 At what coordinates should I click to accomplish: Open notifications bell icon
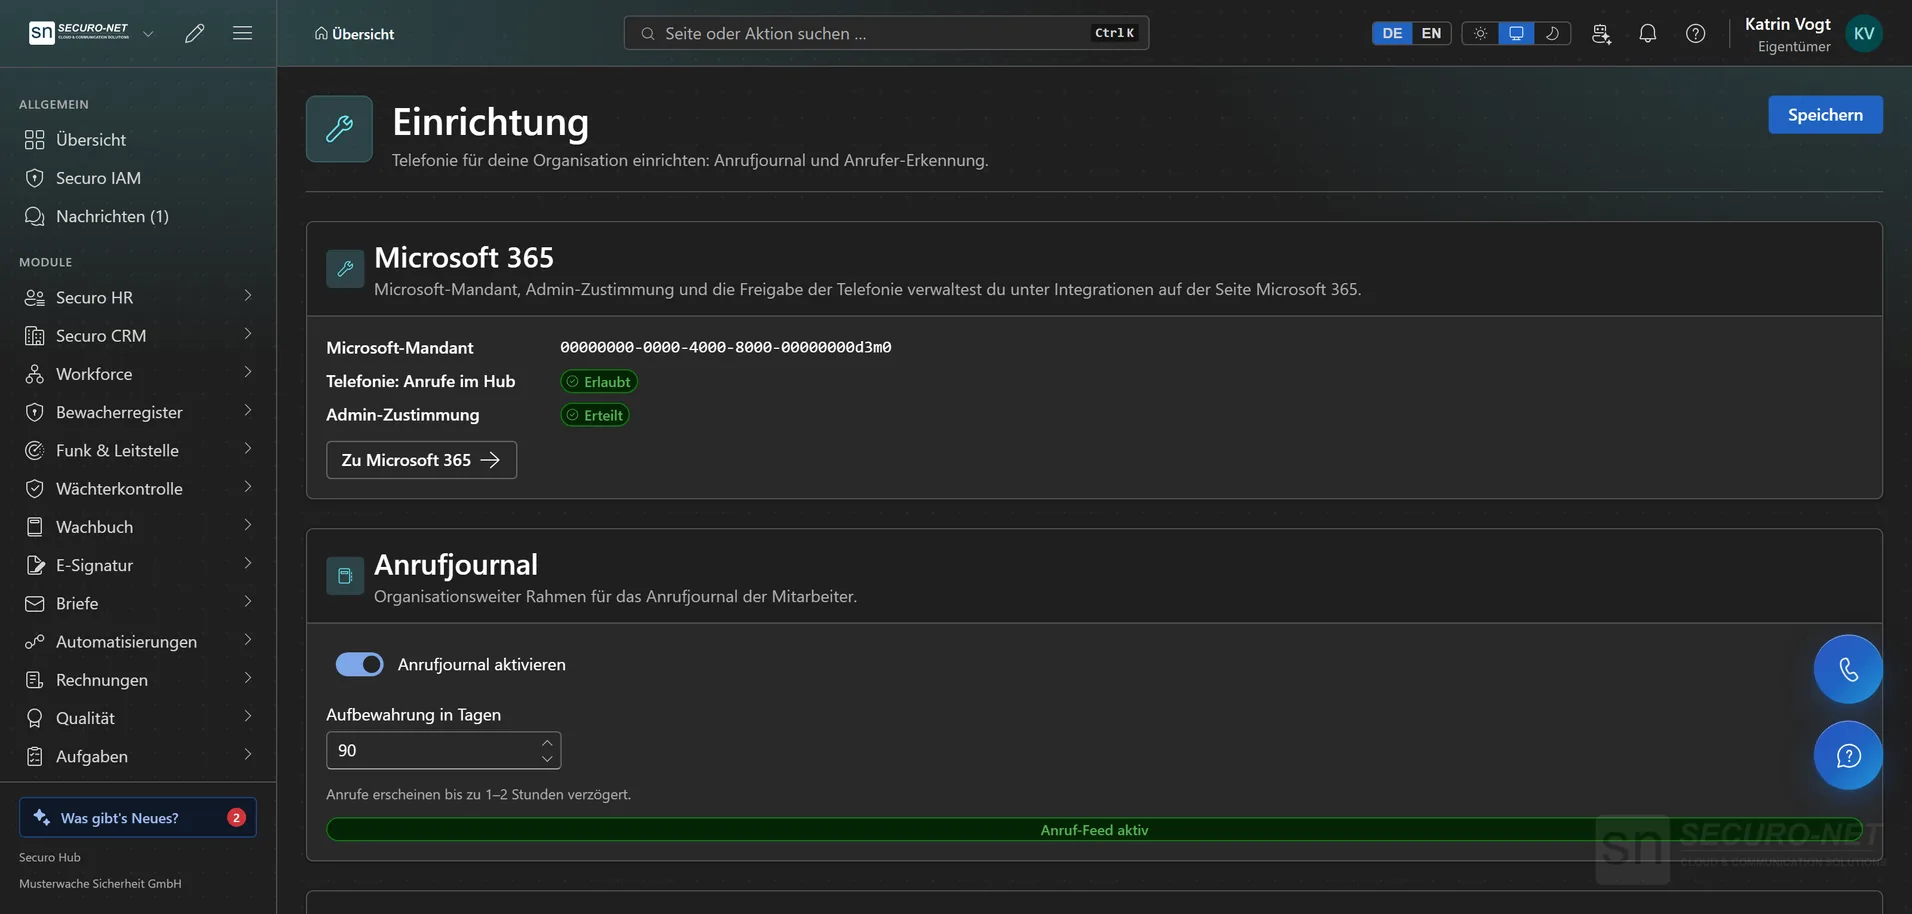pos(1648,33)
